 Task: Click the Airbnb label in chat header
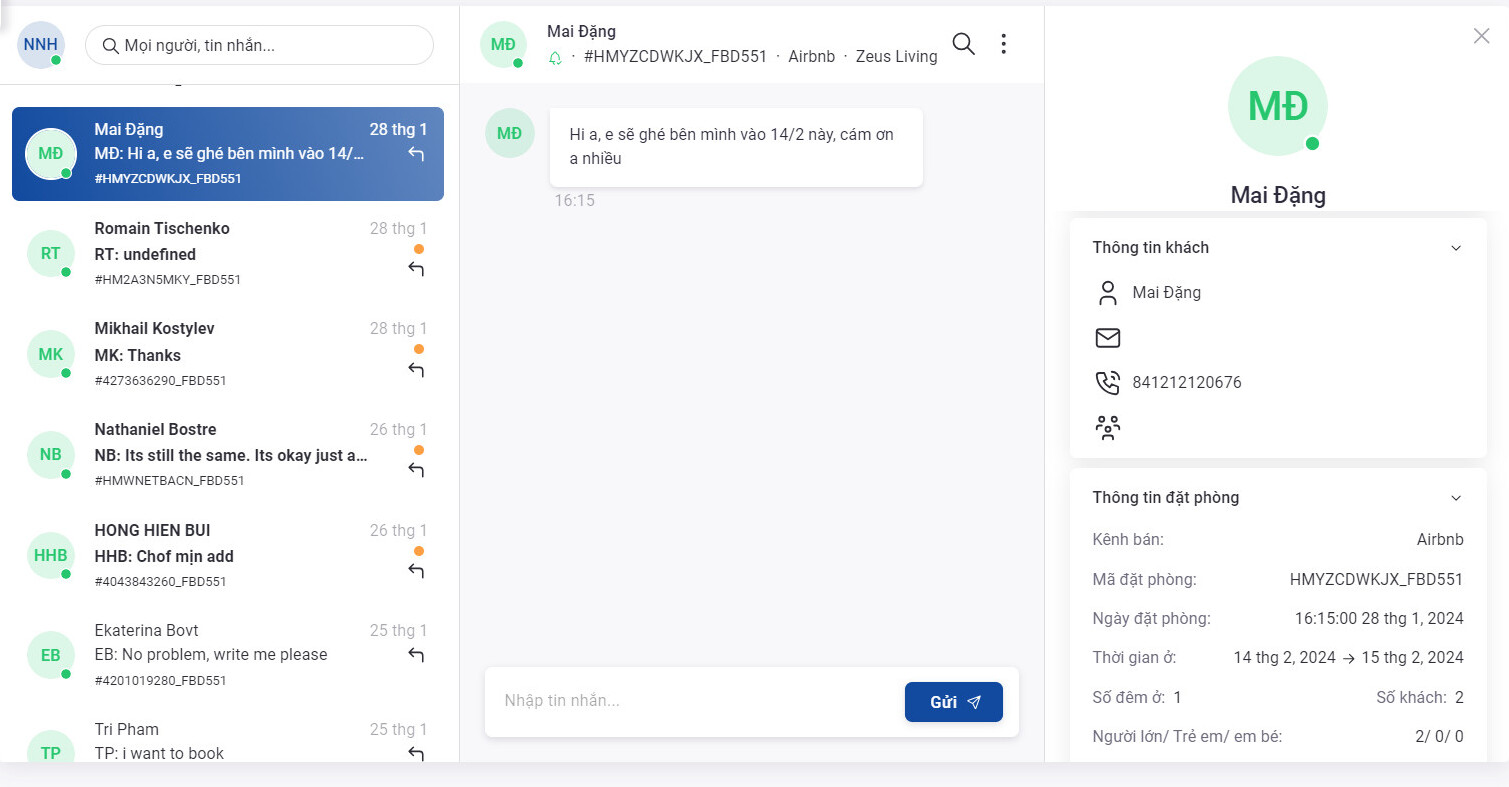click(x=811, y=57)
